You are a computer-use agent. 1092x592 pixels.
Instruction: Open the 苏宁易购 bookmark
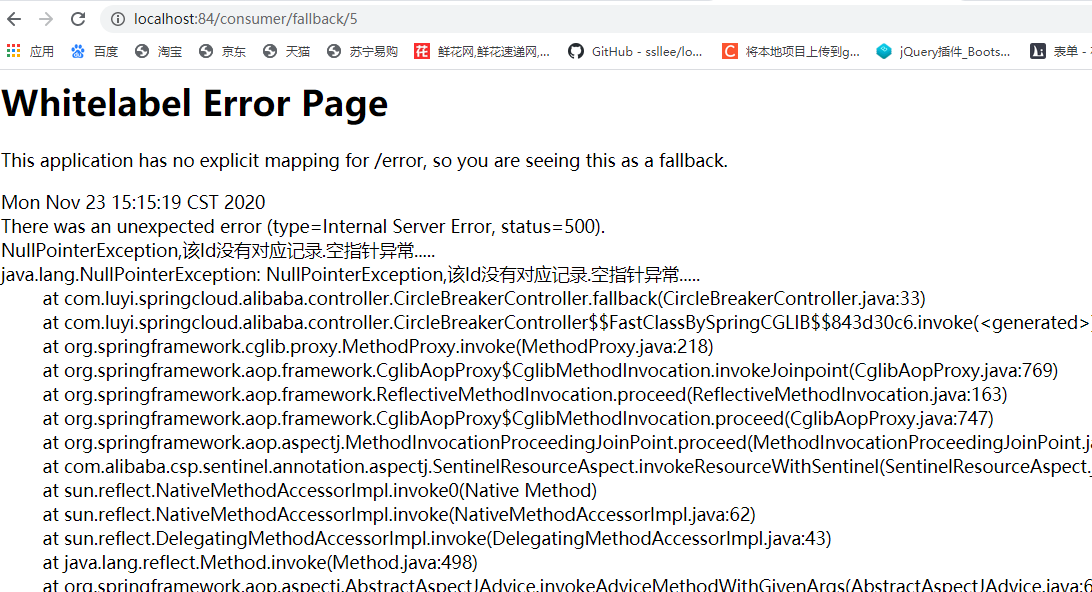[363, 52]
